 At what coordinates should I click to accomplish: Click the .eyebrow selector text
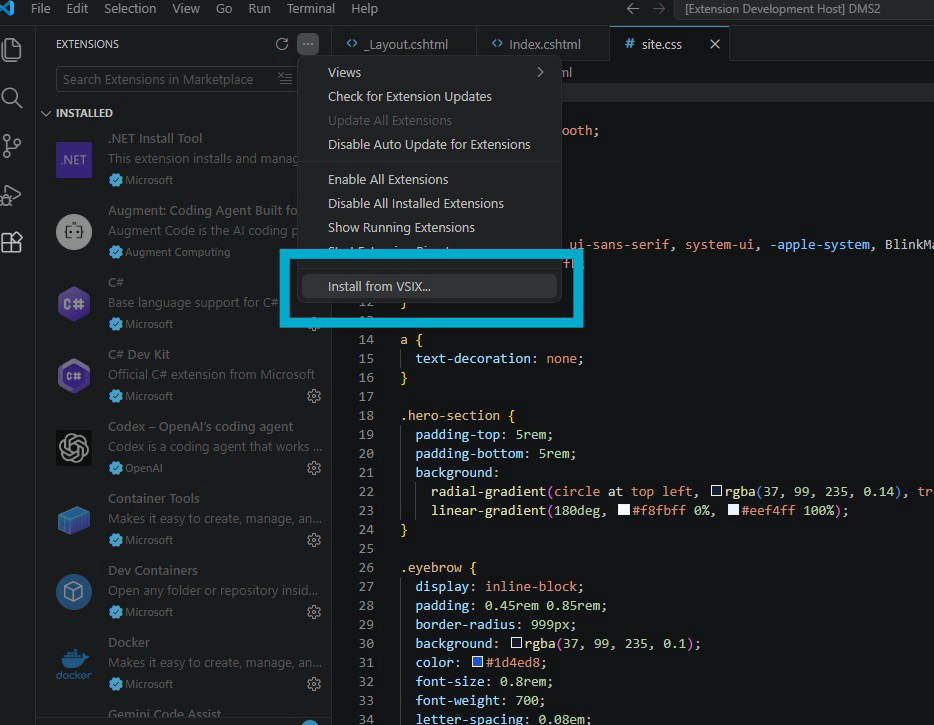(x=431, y=568)
